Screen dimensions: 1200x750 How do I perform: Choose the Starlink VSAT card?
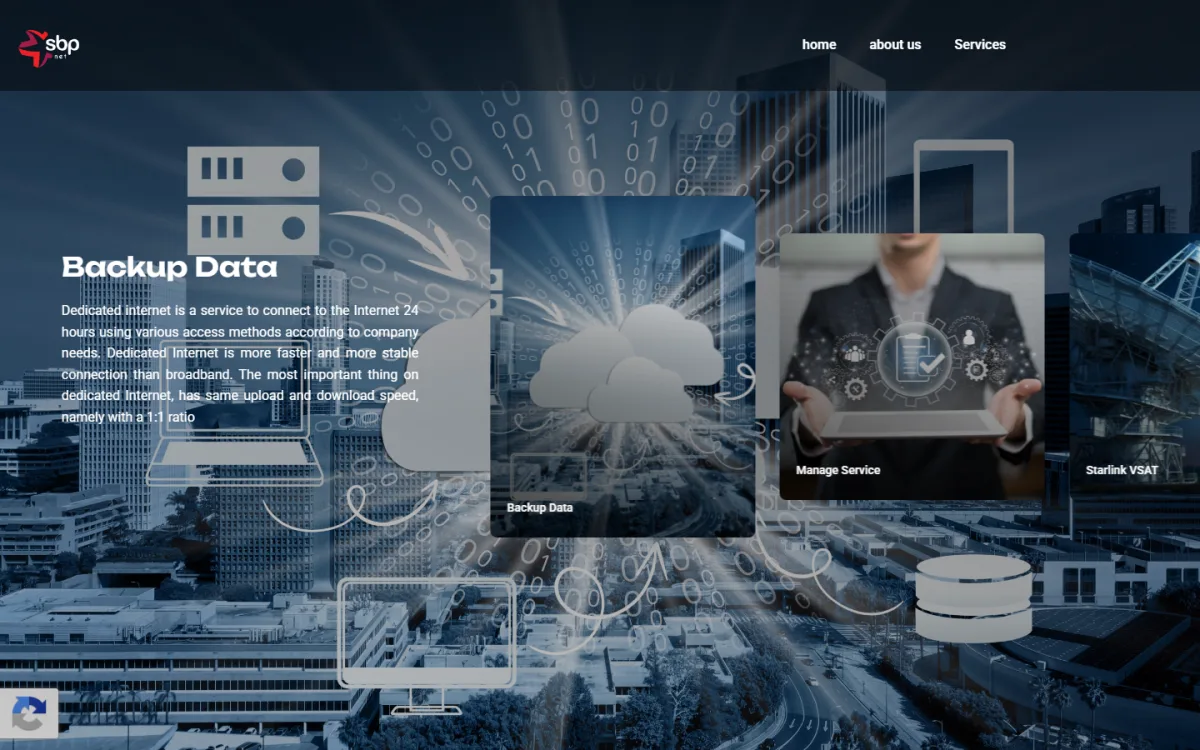pyautogui.click(x=1135, y=366)
